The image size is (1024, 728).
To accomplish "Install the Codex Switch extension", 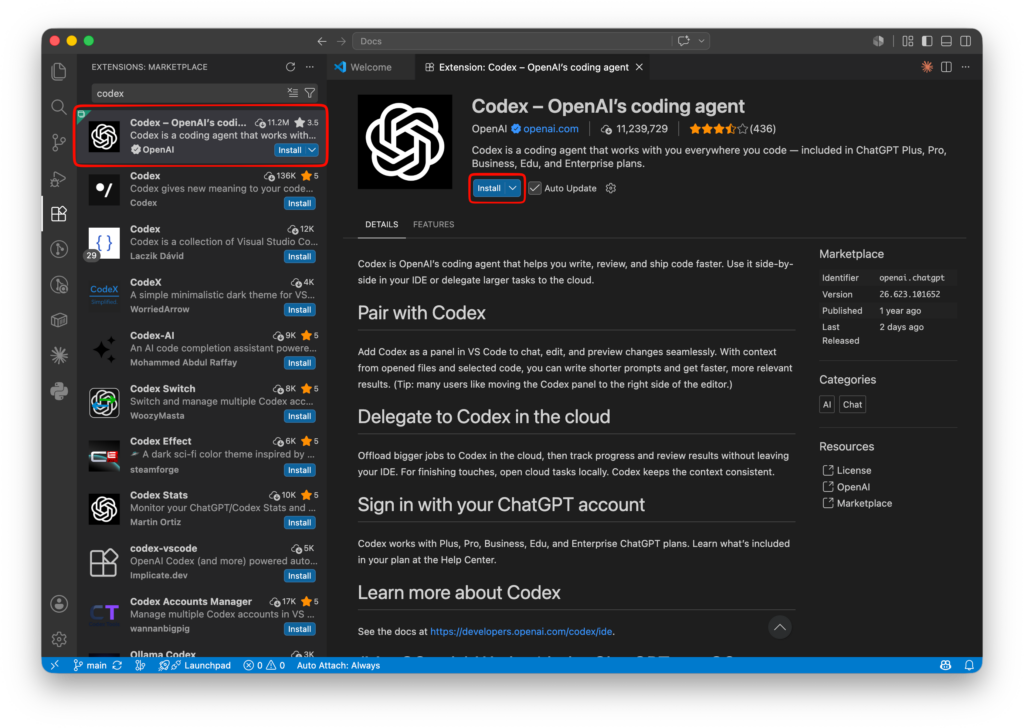I will [x=300, y=416].
